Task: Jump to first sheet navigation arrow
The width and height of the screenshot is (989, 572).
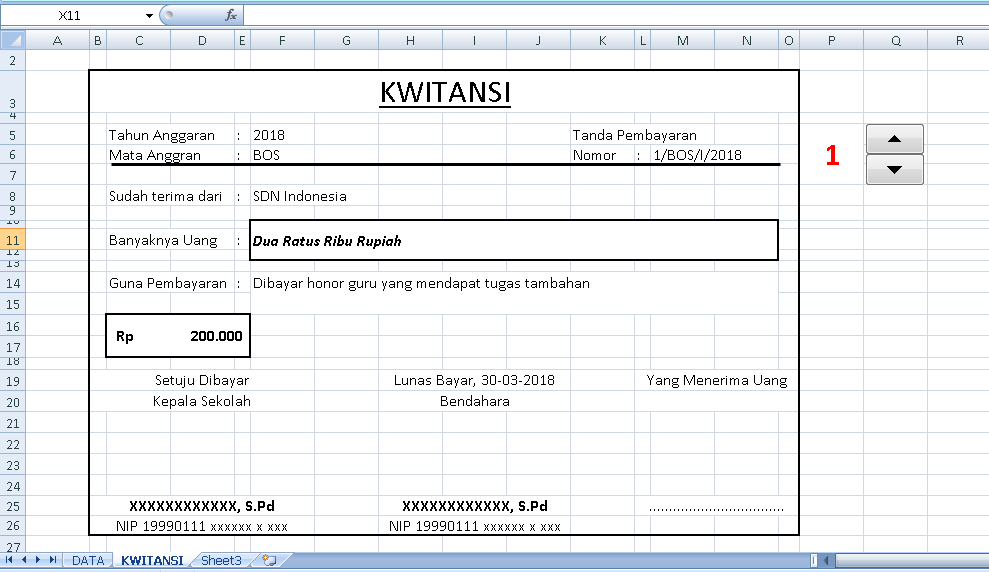Action: coord(9,560)
